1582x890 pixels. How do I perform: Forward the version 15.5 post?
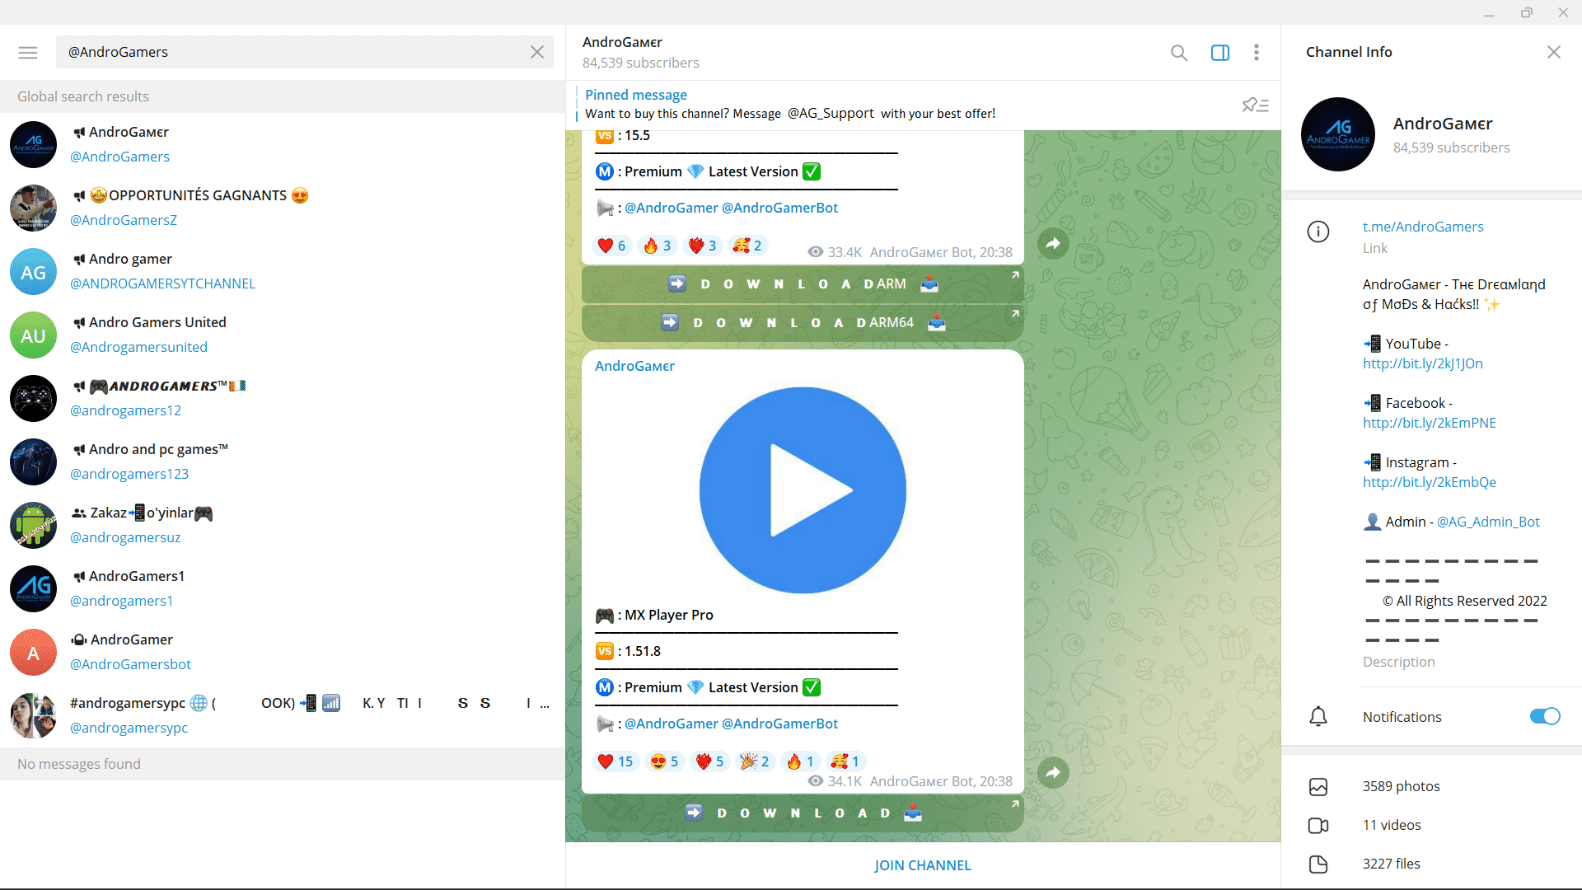pyautogui.click(x=1053, y=243)
